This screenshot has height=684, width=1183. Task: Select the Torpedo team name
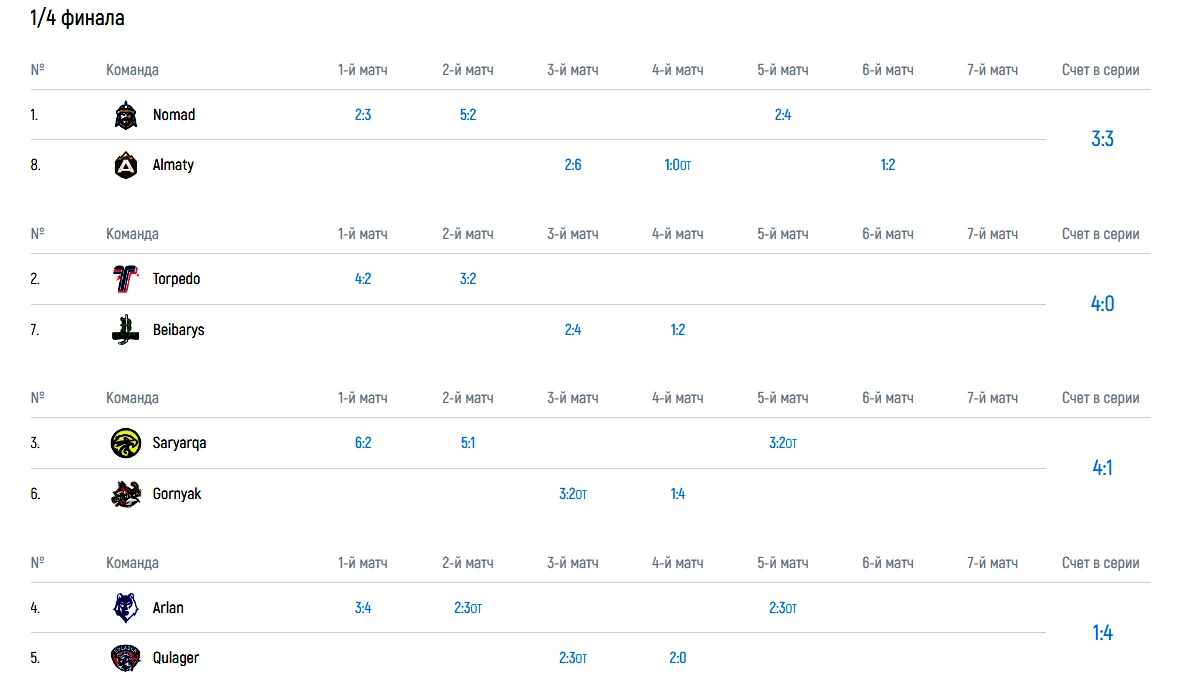(176, 279)
